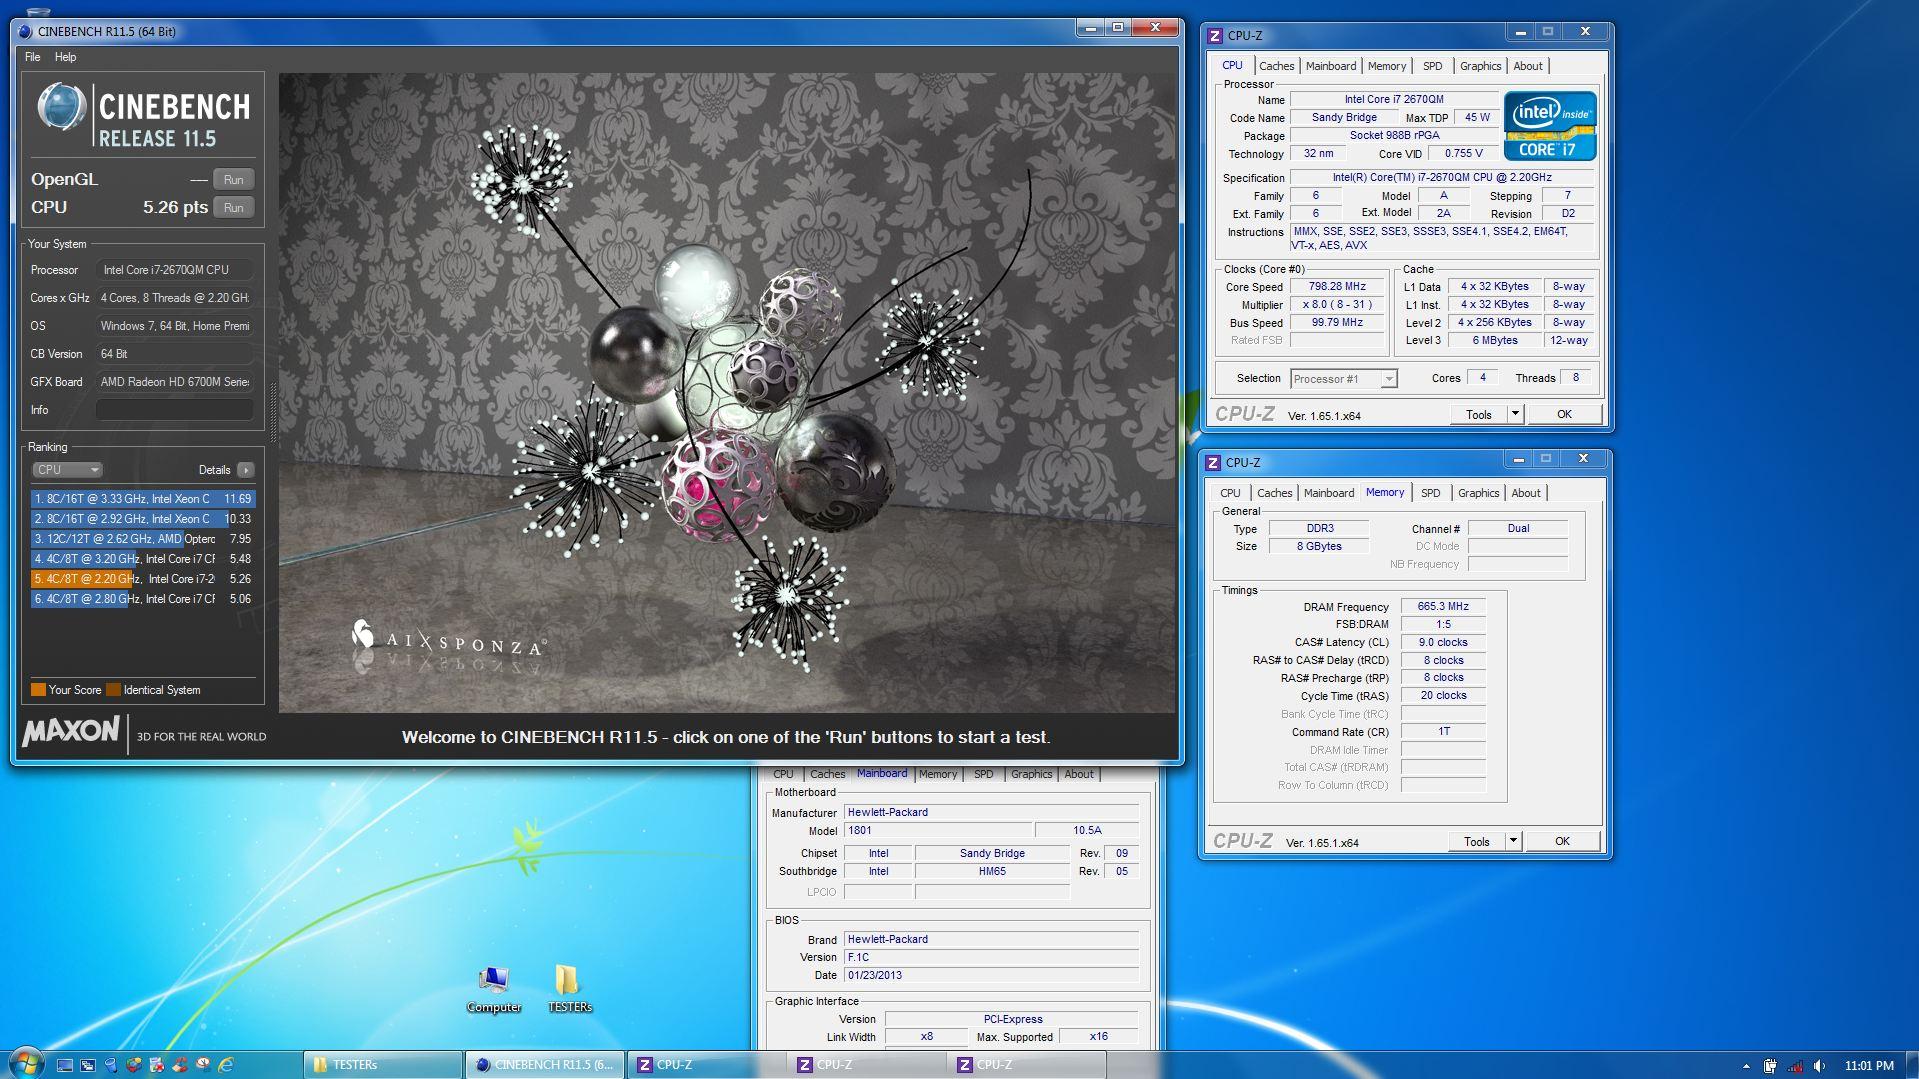Click the network signal tray icon
Viewport: 1919px width, 1079px height.
coord(1795,1066)
